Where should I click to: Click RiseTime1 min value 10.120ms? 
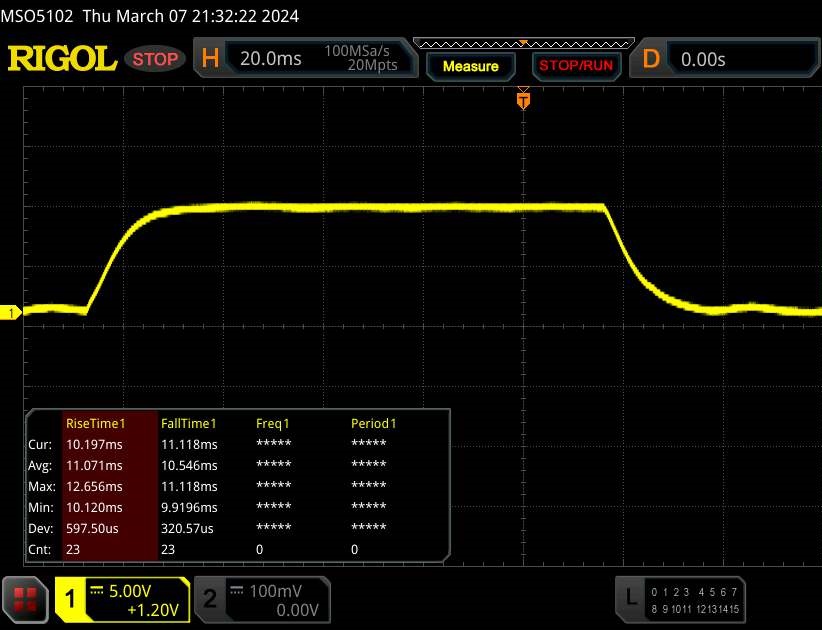point(94,507)
